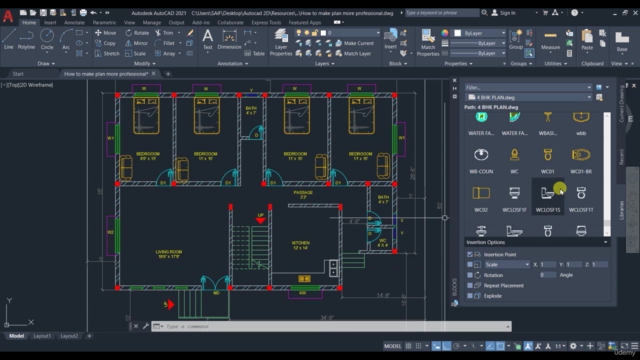This screenshot has height=360, width=640.
Task: Expand the Modify panel
Action: (145, 63)
